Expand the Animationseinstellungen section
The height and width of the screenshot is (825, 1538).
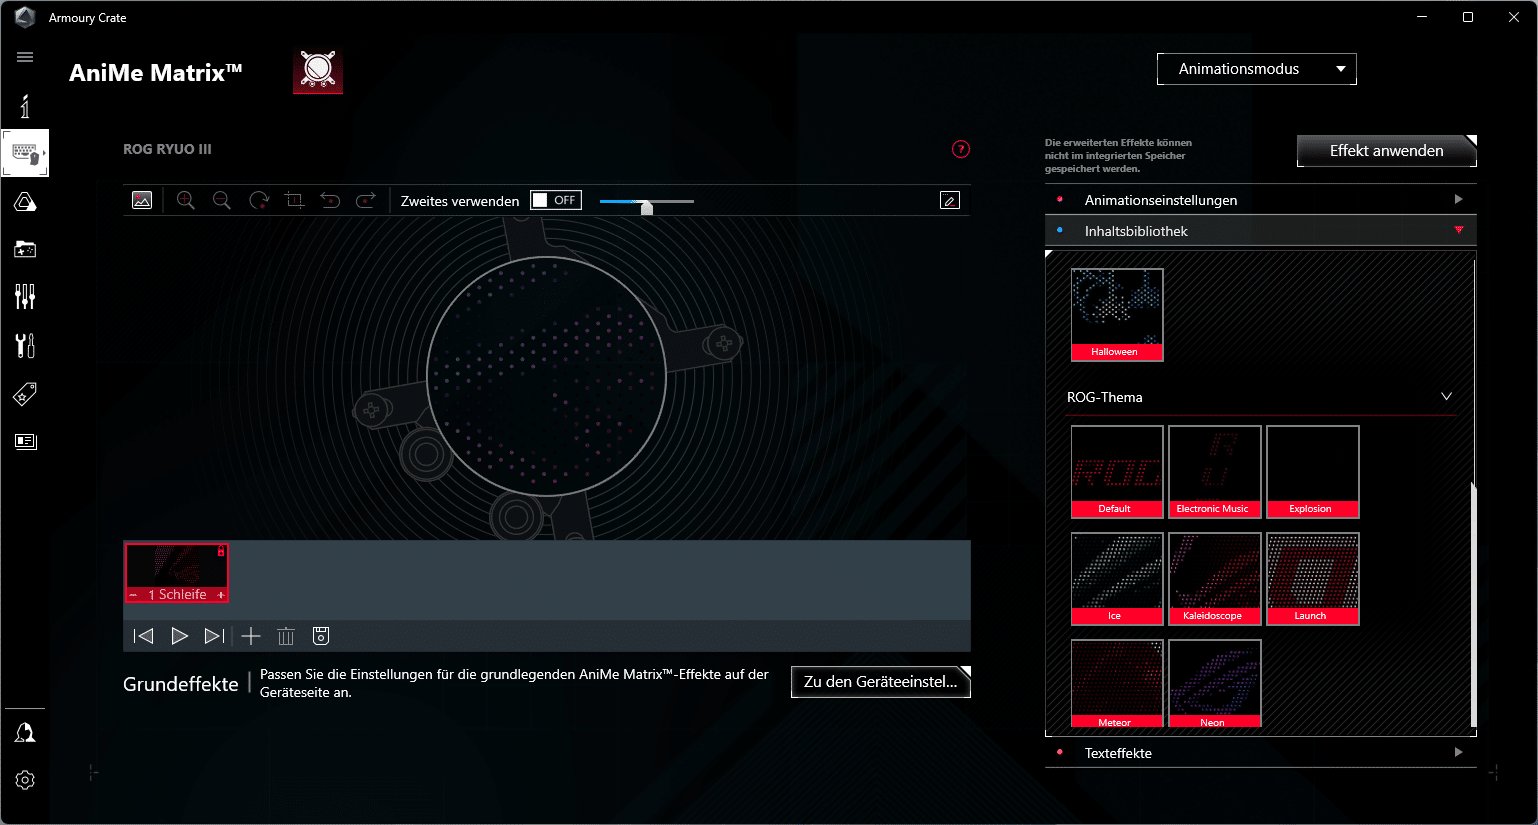[1260, 200]
